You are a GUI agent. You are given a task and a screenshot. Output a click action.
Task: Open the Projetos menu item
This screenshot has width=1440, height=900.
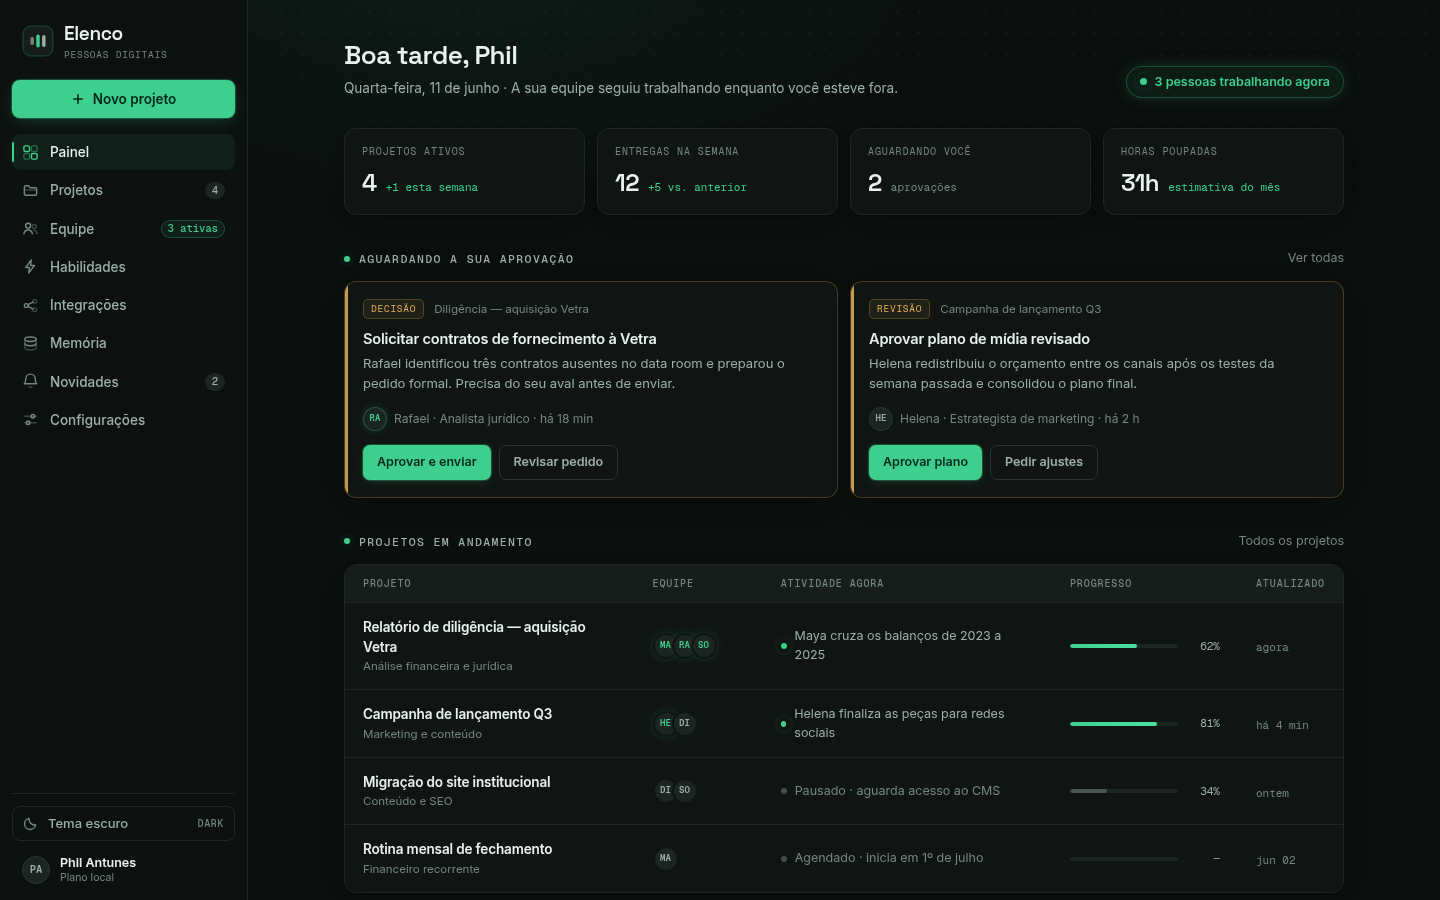123,190
